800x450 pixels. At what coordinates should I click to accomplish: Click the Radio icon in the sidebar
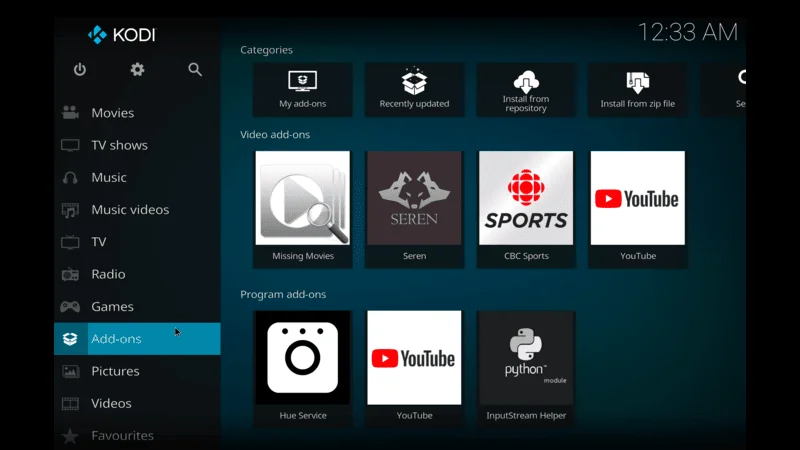tap(70, 274)
